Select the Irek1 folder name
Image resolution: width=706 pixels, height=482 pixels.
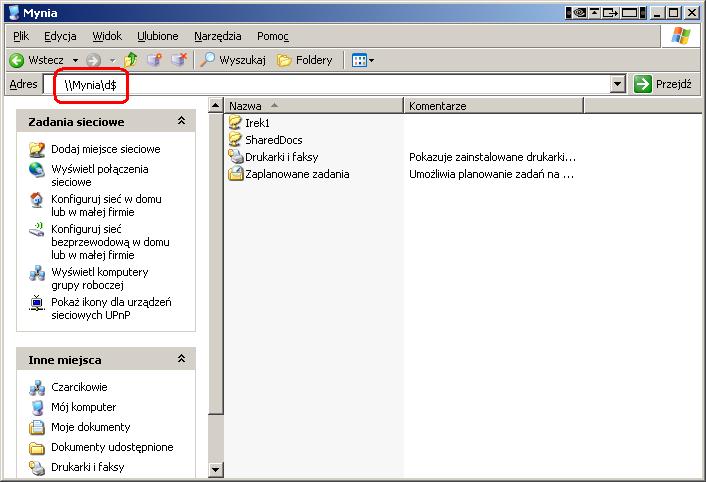point(257,122)
